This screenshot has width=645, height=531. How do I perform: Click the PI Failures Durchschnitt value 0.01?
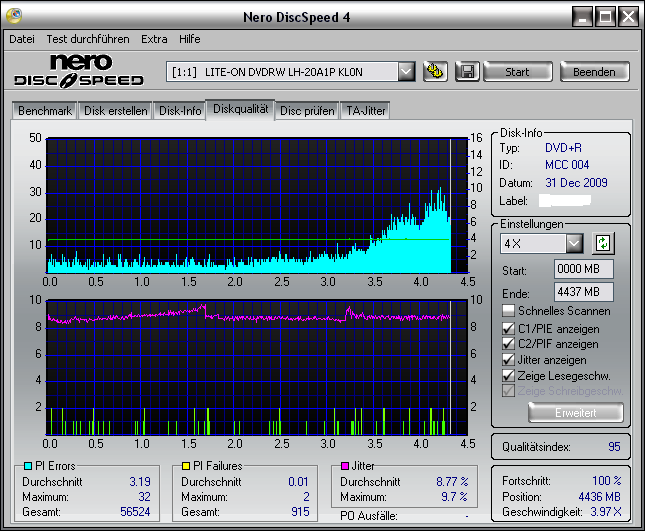tap(298, 481)
